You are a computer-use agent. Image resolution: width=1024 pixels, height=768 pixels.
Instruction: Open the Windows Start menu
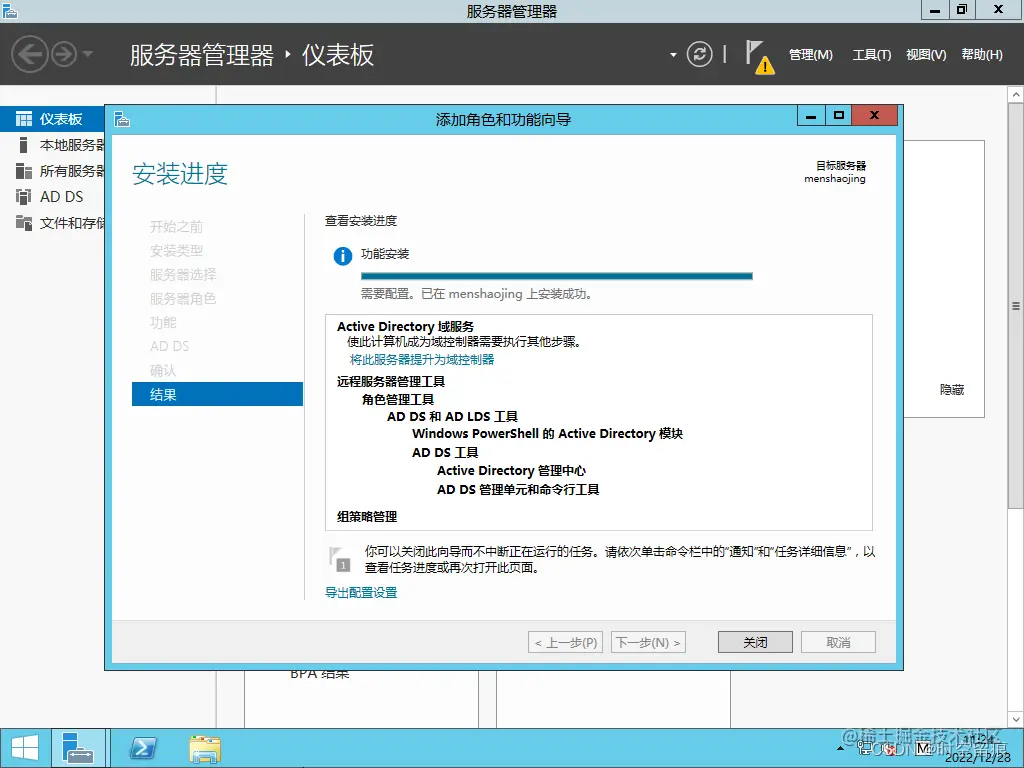pyautogui.click(x=23, y=747)
